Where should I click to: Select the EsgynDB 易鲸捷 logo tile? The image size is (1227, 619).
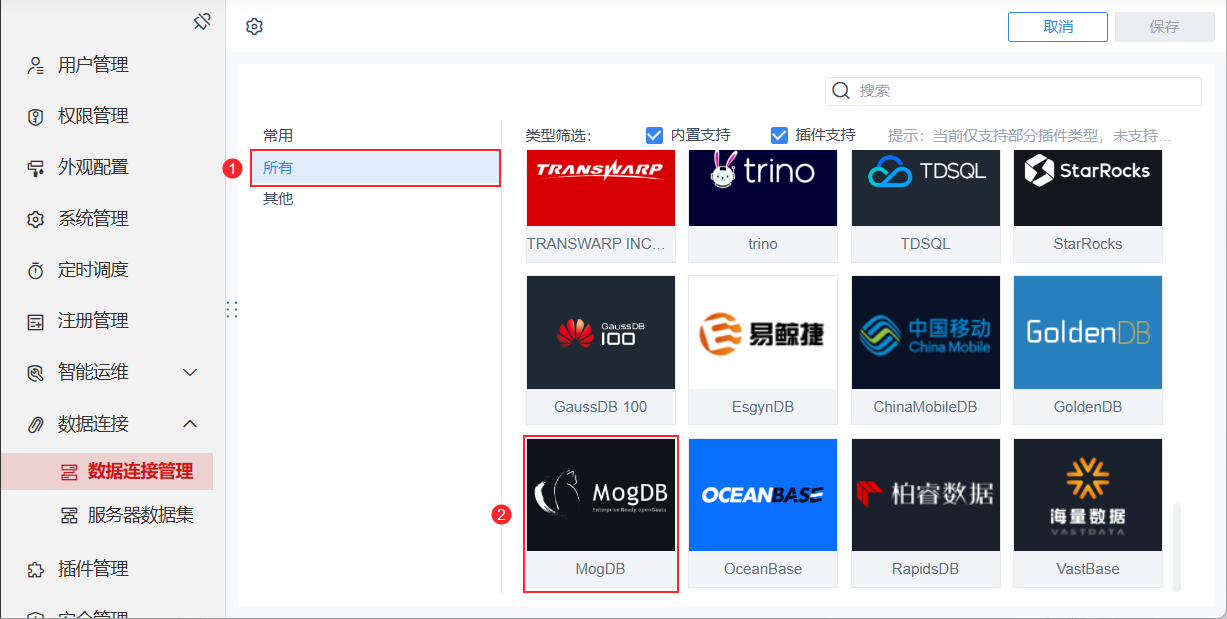tap(763, 333)
